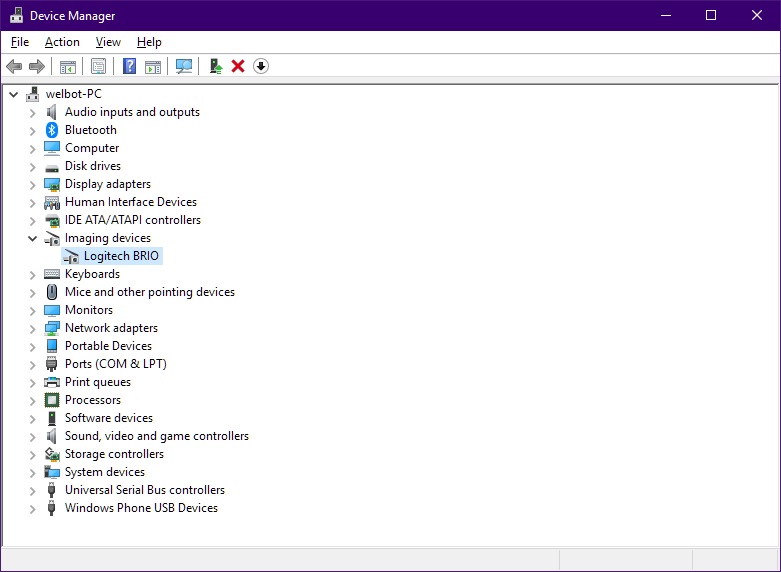
Task: Select the Print queues label
Action: [98, 382]
